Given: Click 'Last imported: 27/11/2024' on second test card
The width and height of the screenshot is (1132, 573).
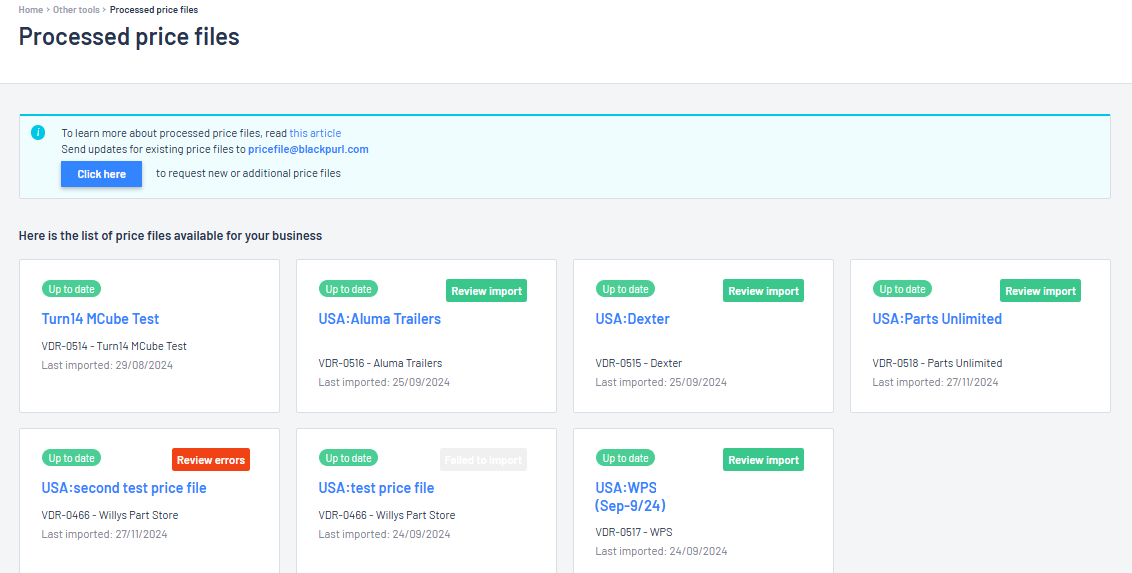Looking at the screenshot, I should (105, 534).
